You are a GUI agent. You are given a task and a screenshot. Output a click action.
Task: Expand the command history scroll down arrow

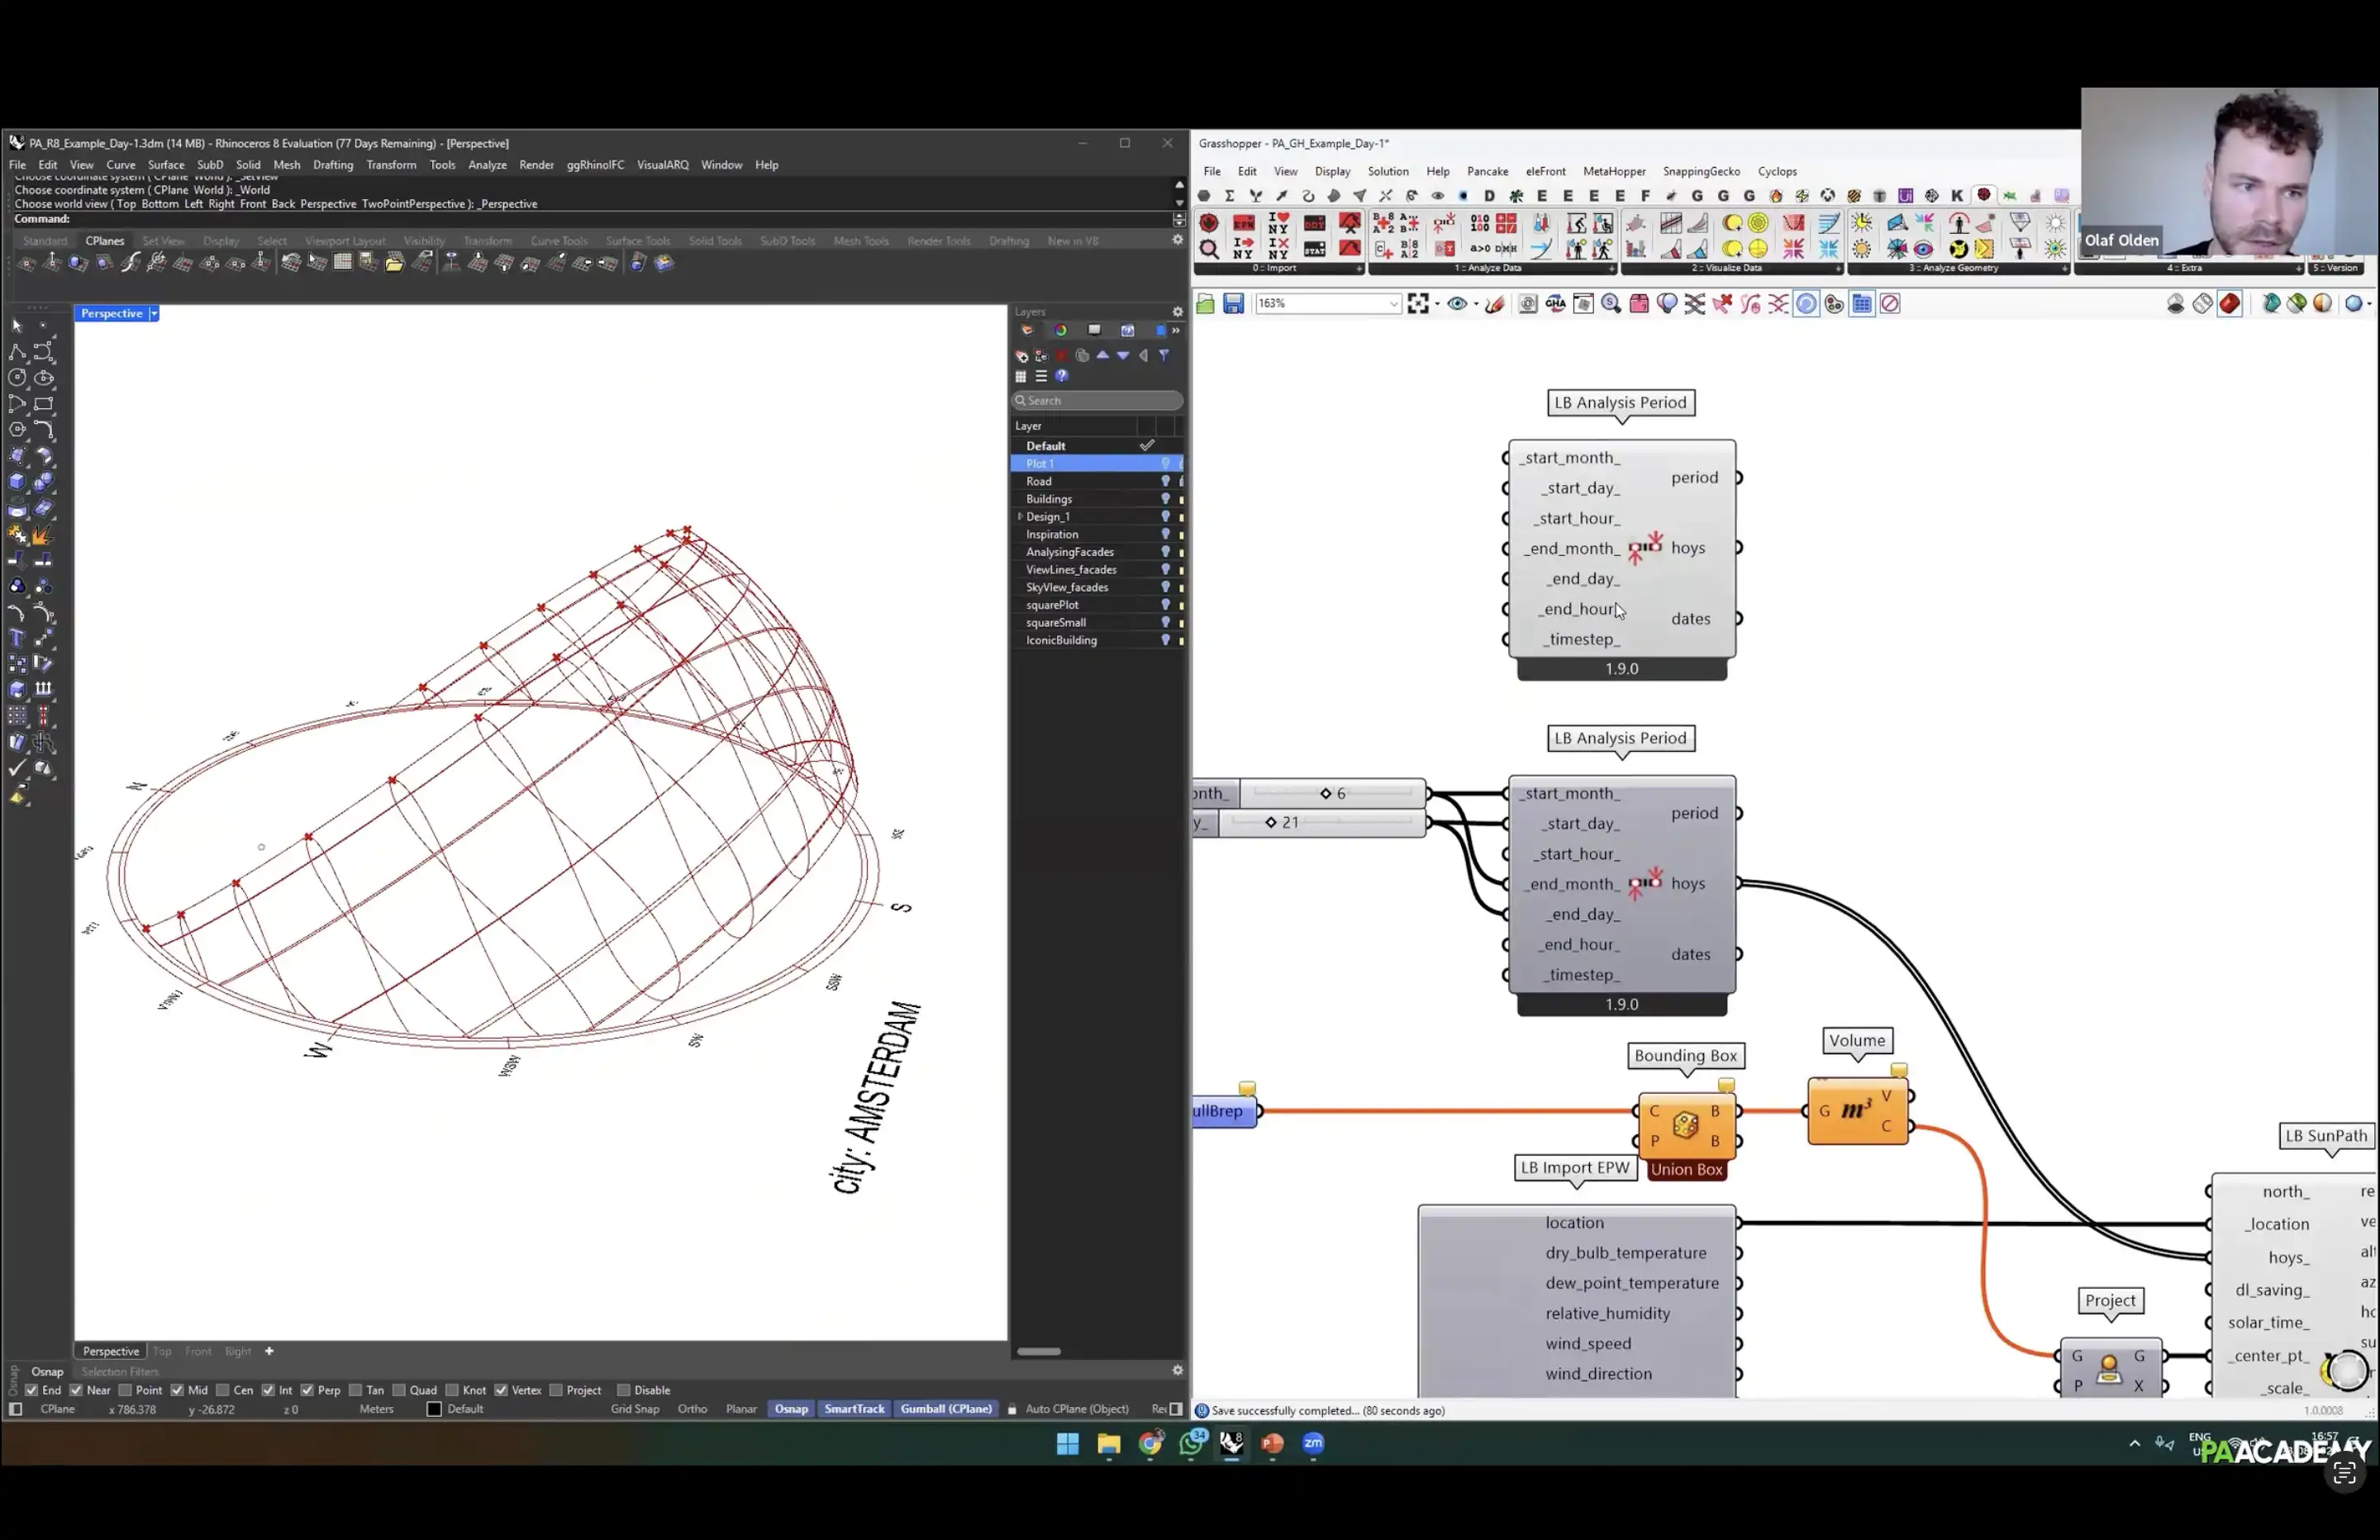coord(1179,203)
